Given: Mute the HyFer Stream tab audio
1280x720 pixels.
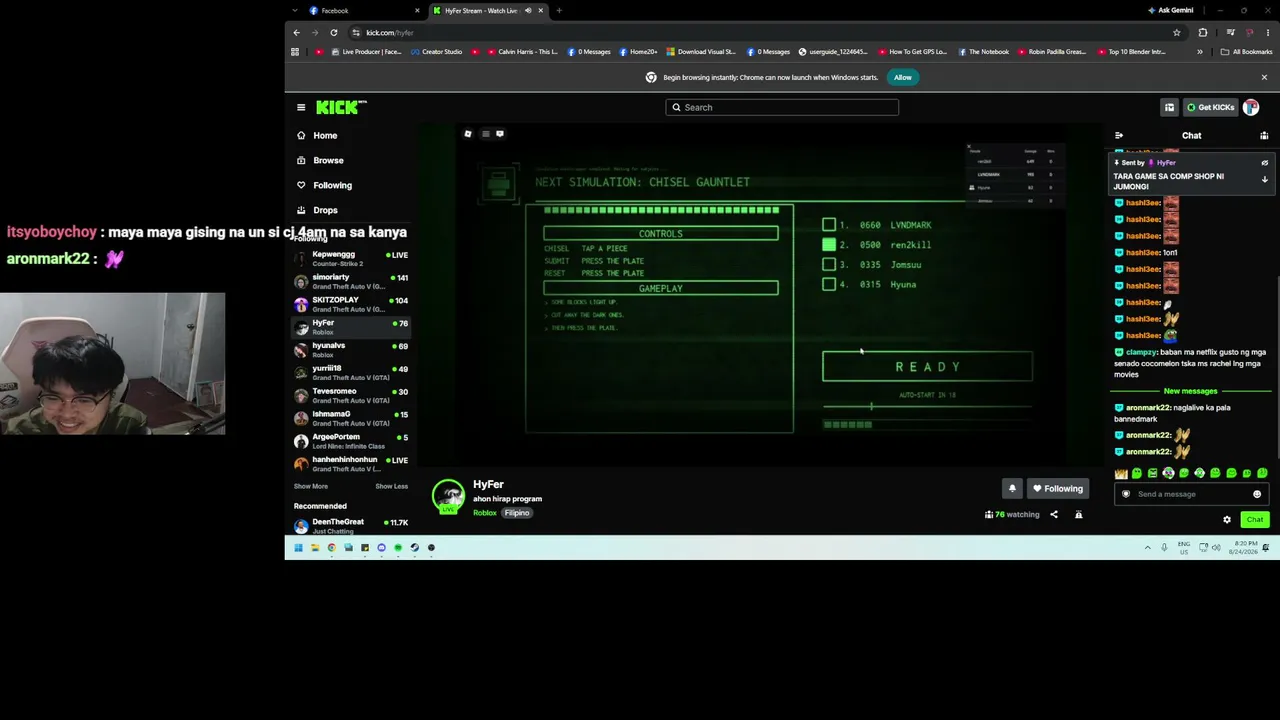Looking at the screenshot, I should 528,11.
